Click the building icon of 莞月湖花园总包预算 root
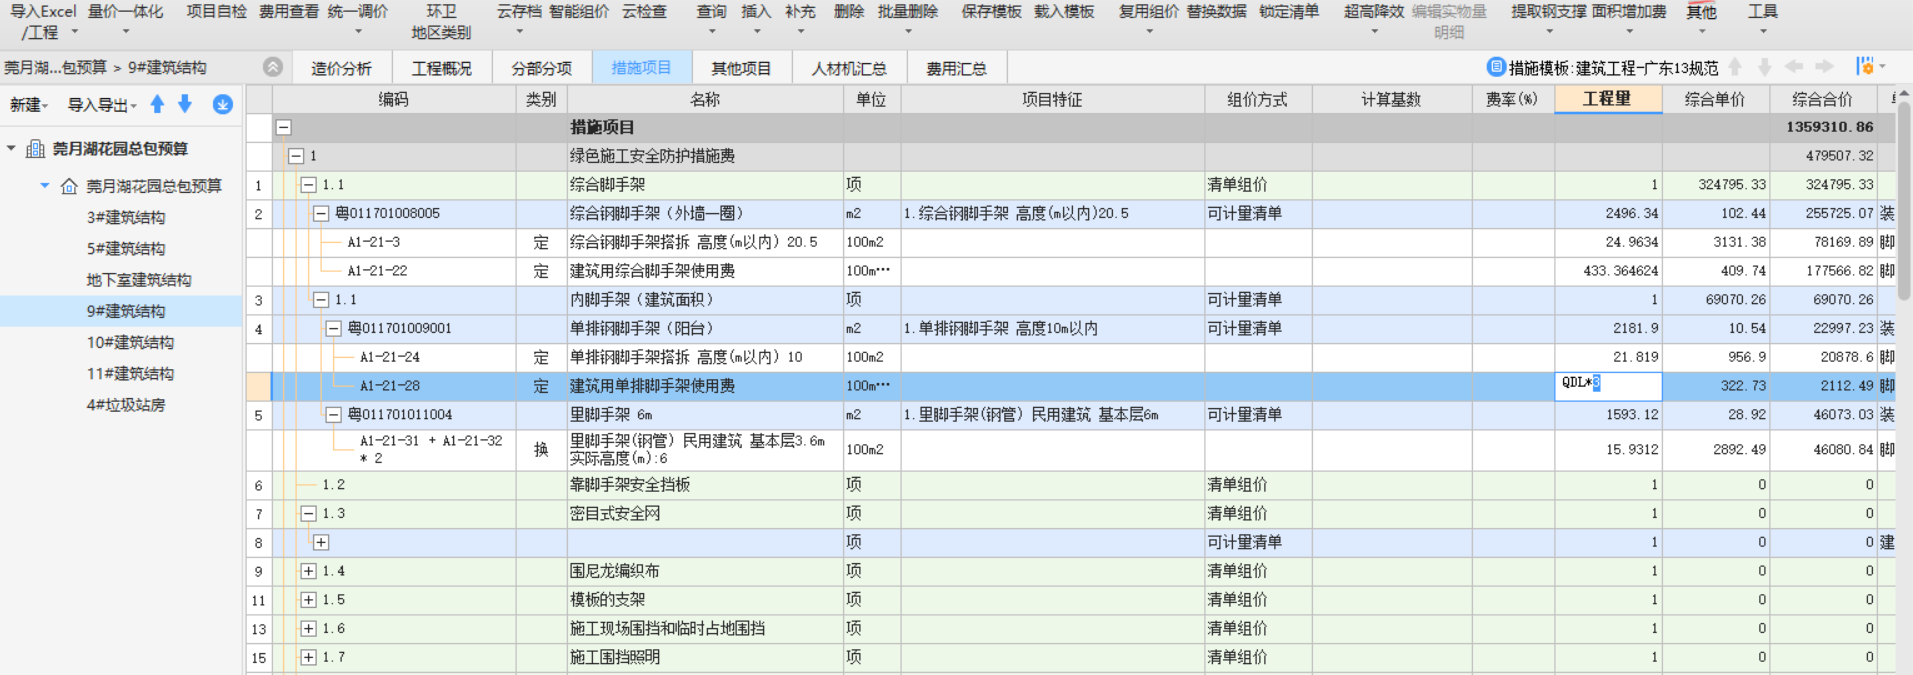Screen dimensions: 1913x675 (x=35, y=148)
